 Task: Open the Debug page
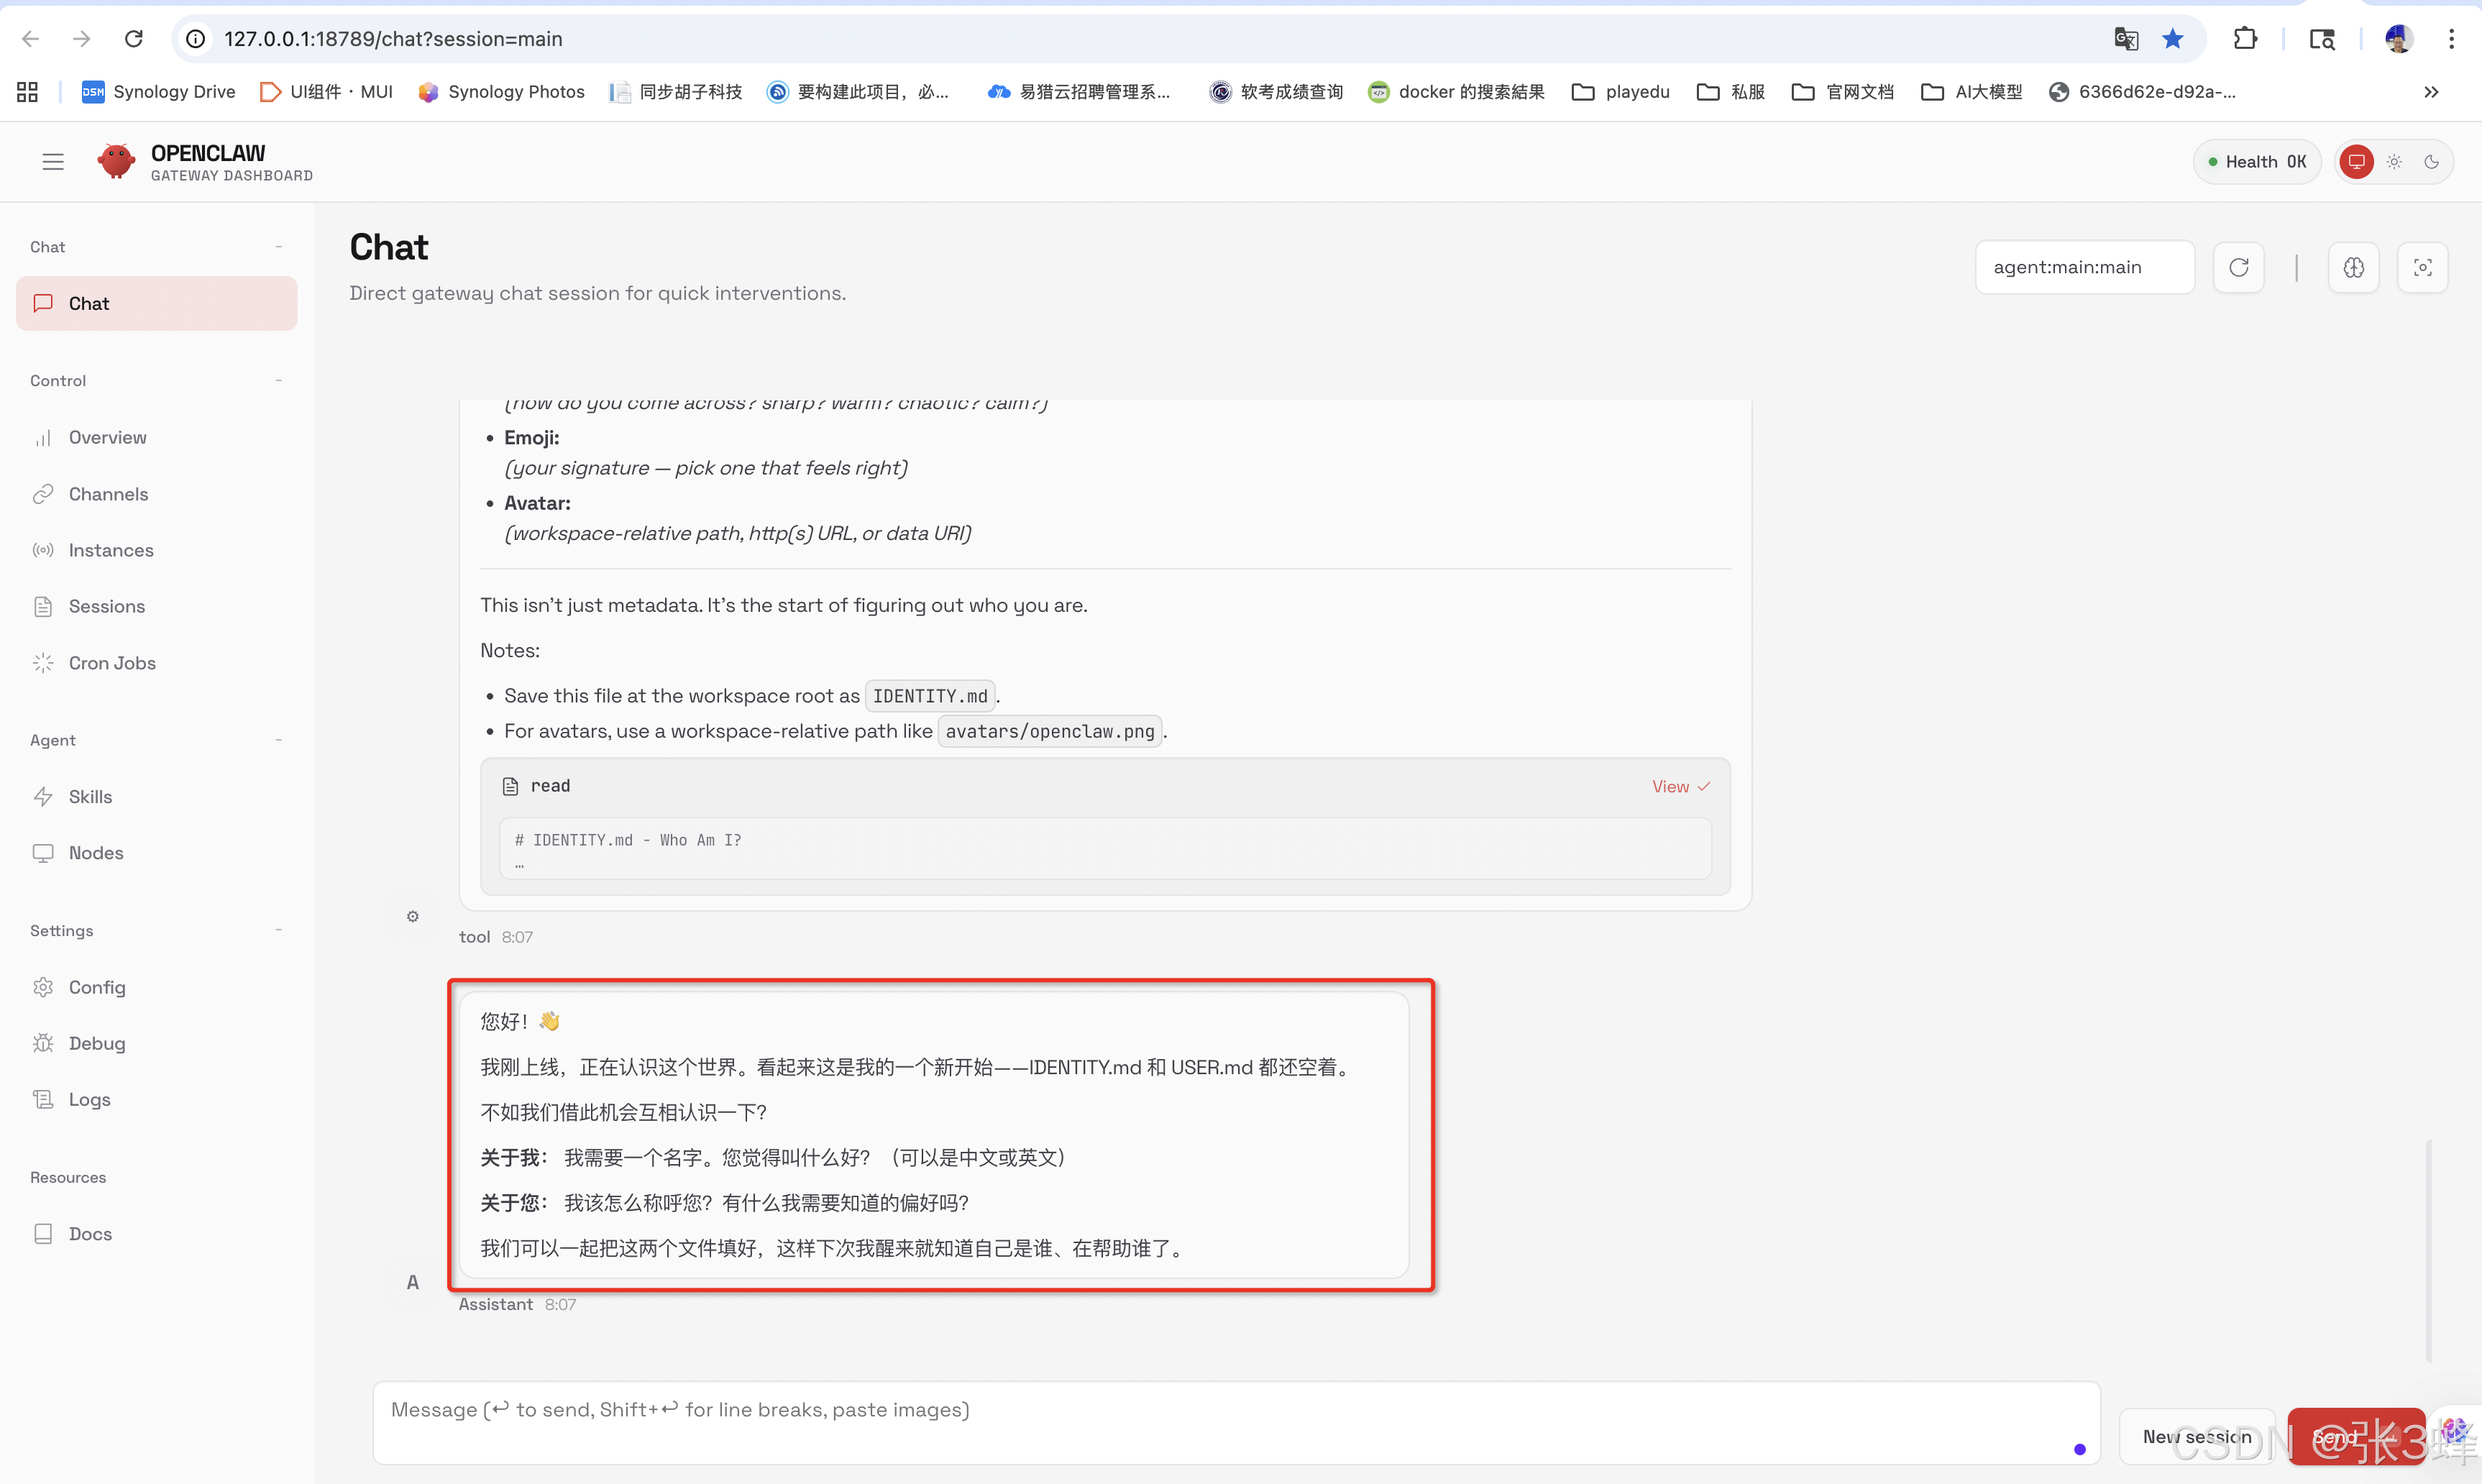tap(96, 1043)
